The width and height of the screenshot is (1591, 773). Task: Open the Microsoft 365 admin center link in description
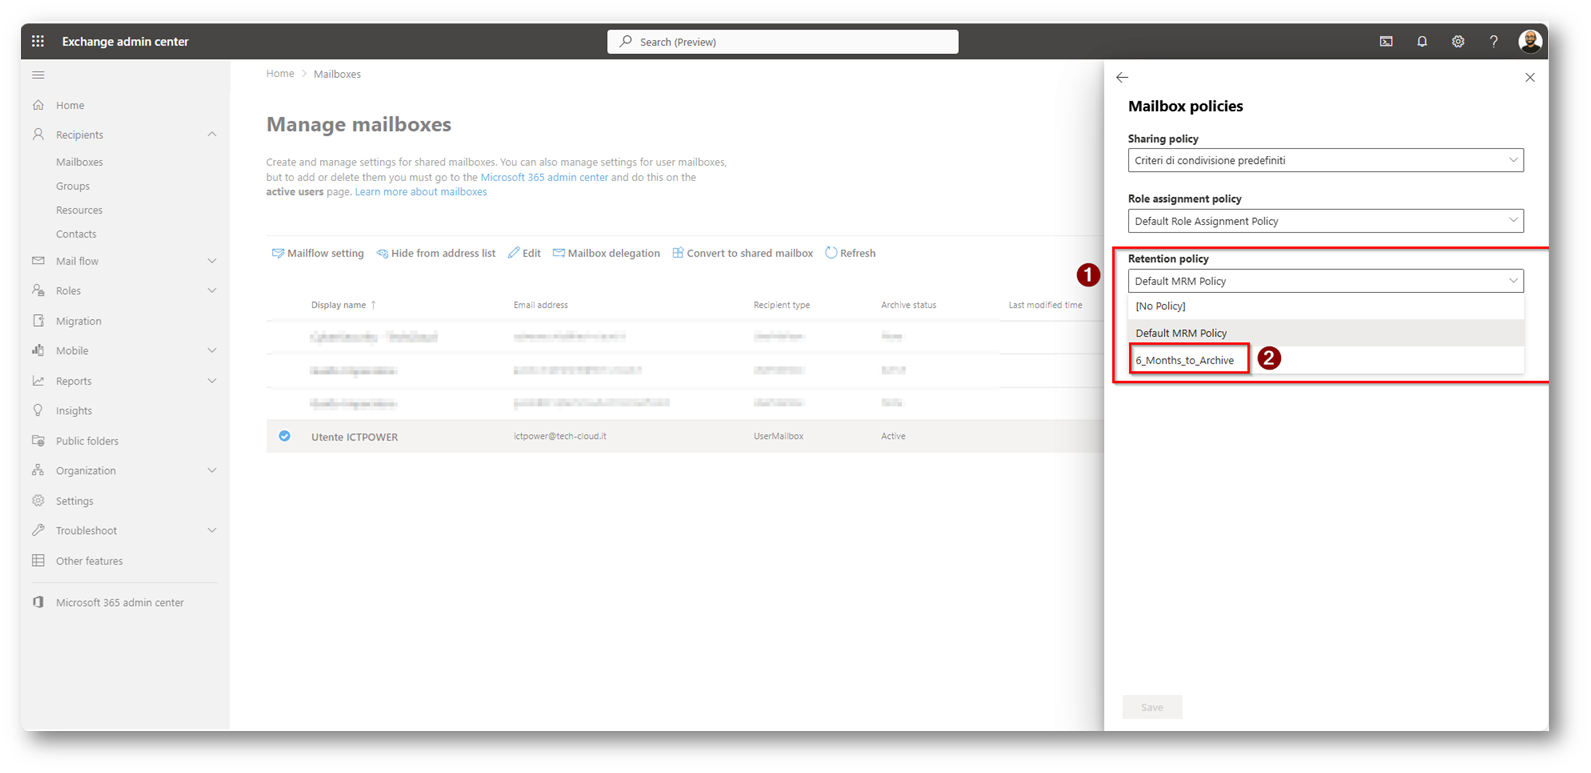[x=544, y=177]
